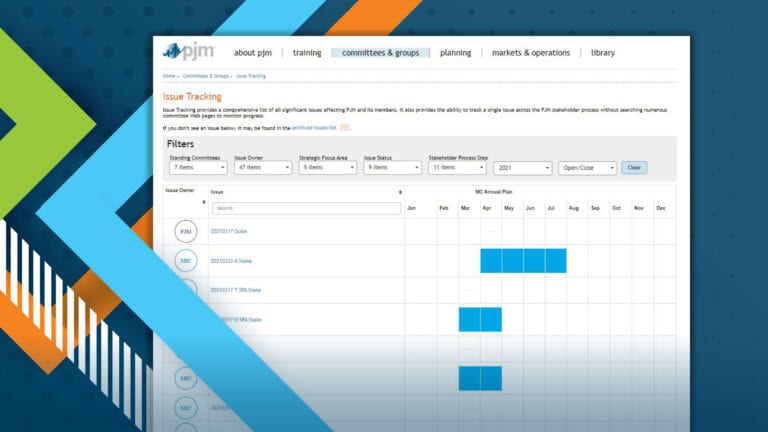Click the PJM owner circle icon

[x=186, y=231]
